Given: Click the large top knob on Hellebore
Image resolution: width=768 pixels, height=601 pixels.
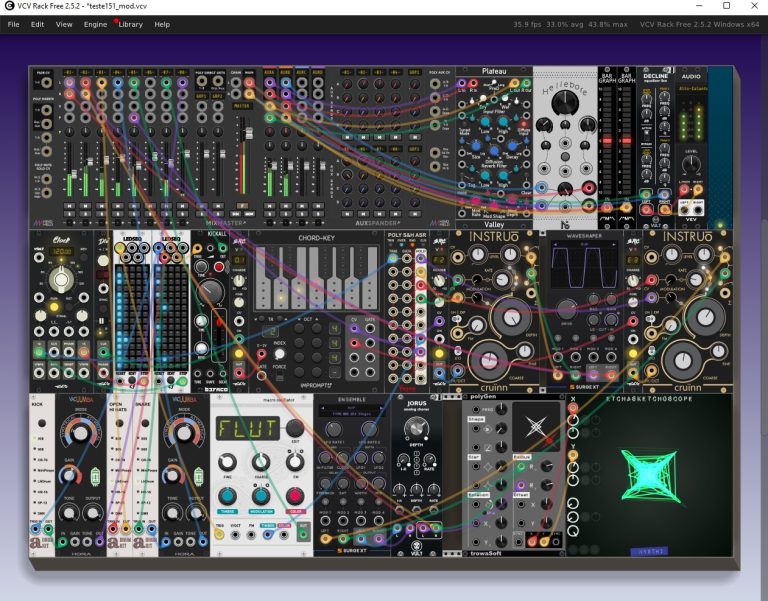Looking at the screenshot, I should (x=565, y=103).
